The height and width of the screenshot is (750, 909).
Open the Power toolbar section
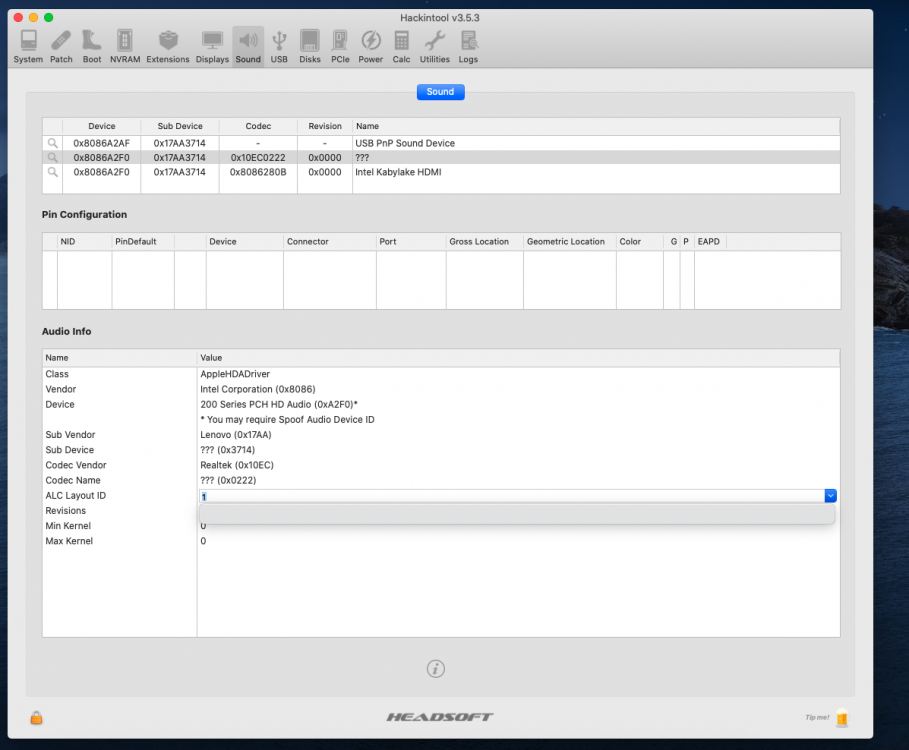370,46
